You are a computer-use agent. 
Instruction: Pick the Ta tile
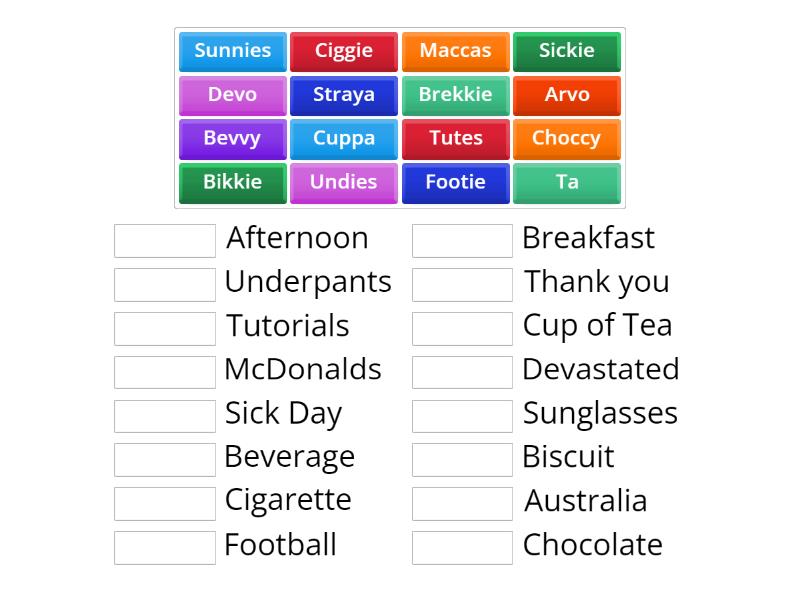(567, 183)
